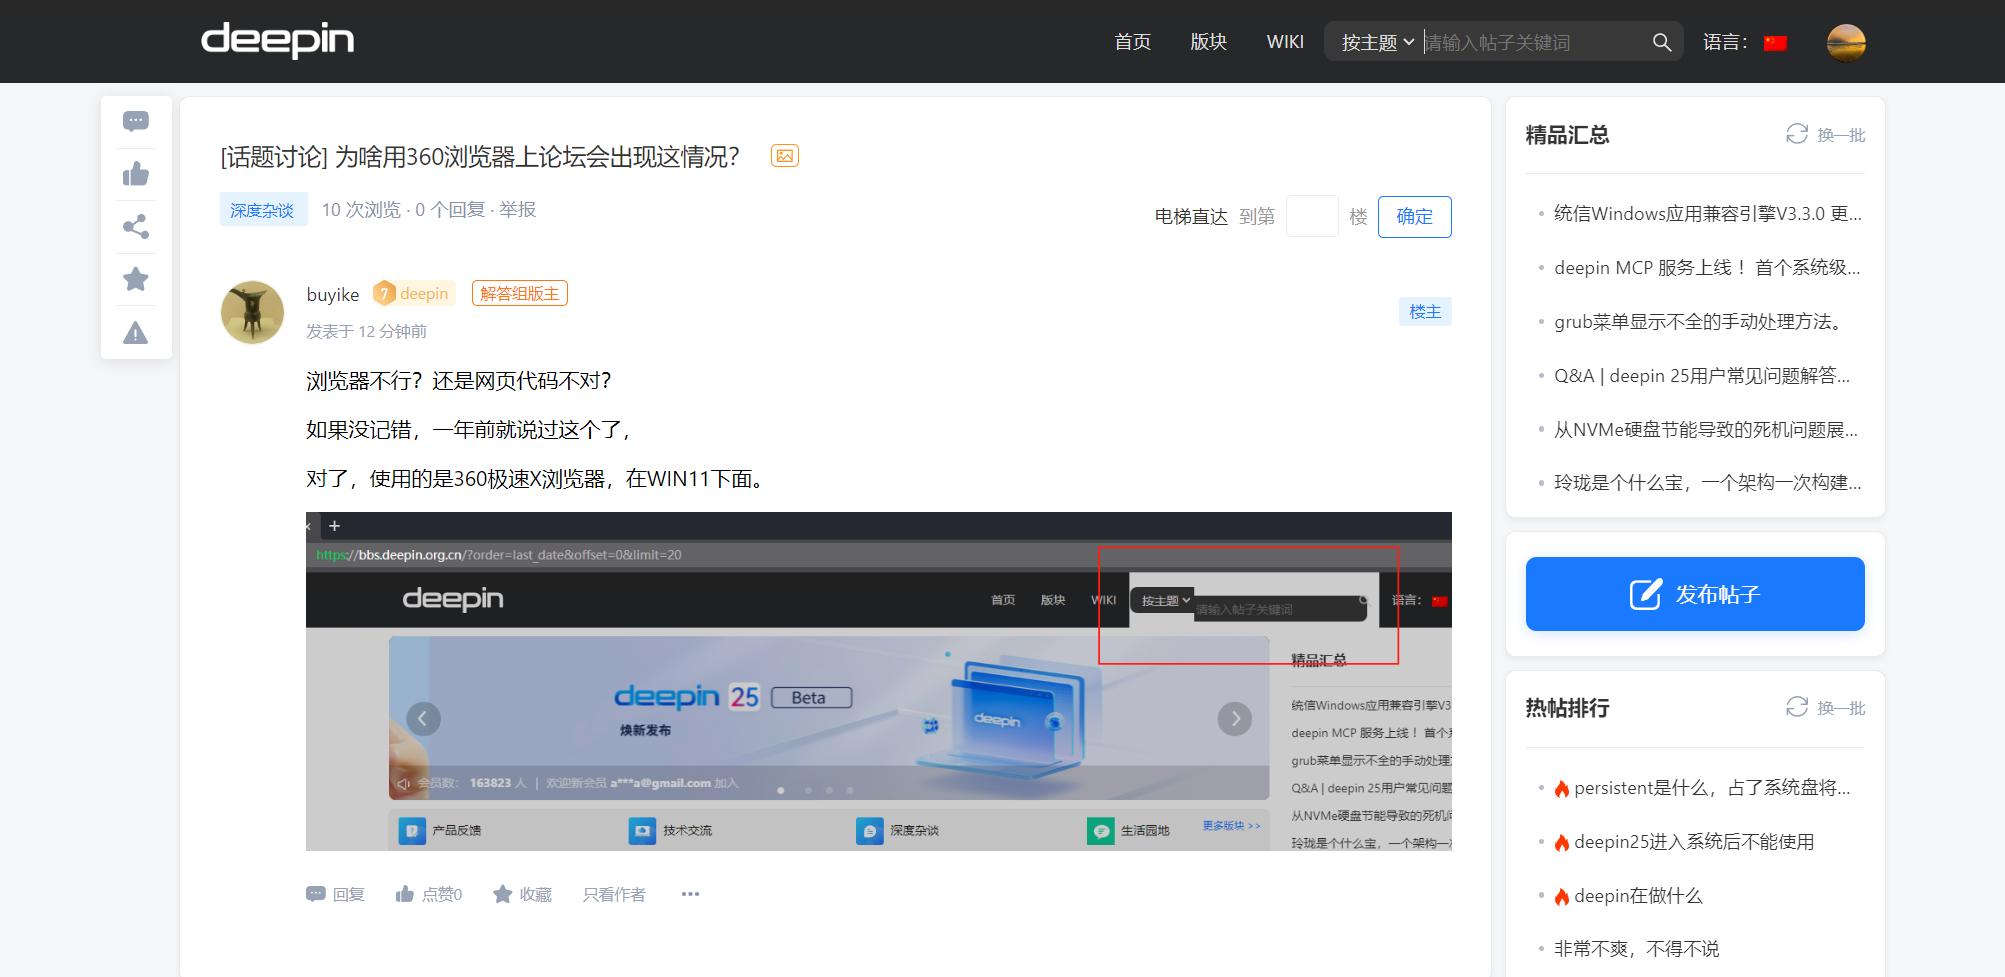Open WIKI in the top navigation

tap(1285, 42)
